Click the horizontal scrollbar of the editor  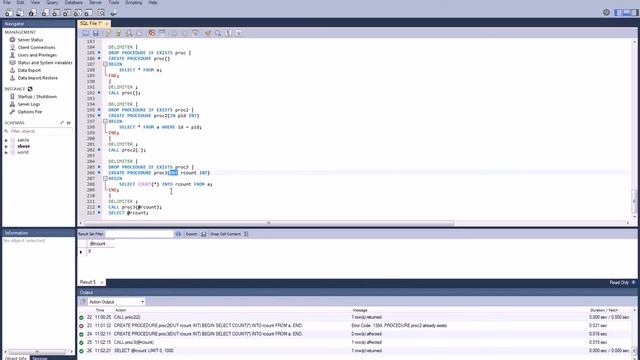pyautogui.click(x=269, y=223)
